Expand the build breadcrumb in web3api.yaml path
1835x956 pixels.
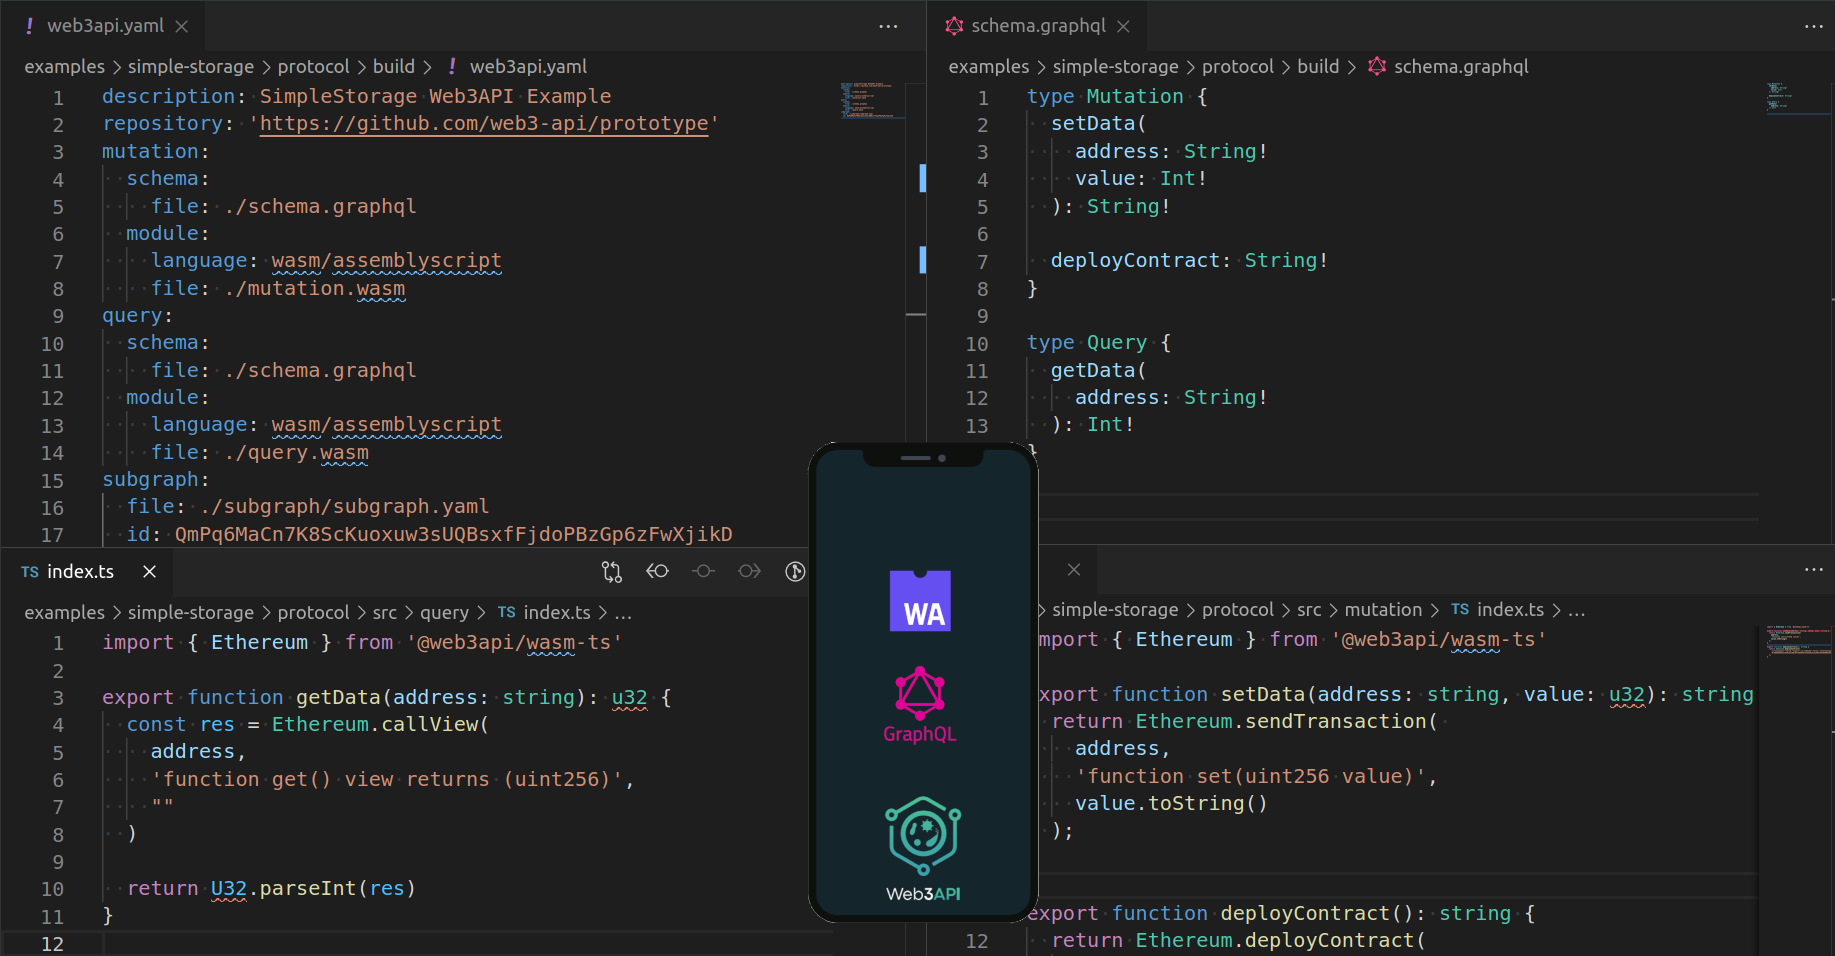coord(394,66)
